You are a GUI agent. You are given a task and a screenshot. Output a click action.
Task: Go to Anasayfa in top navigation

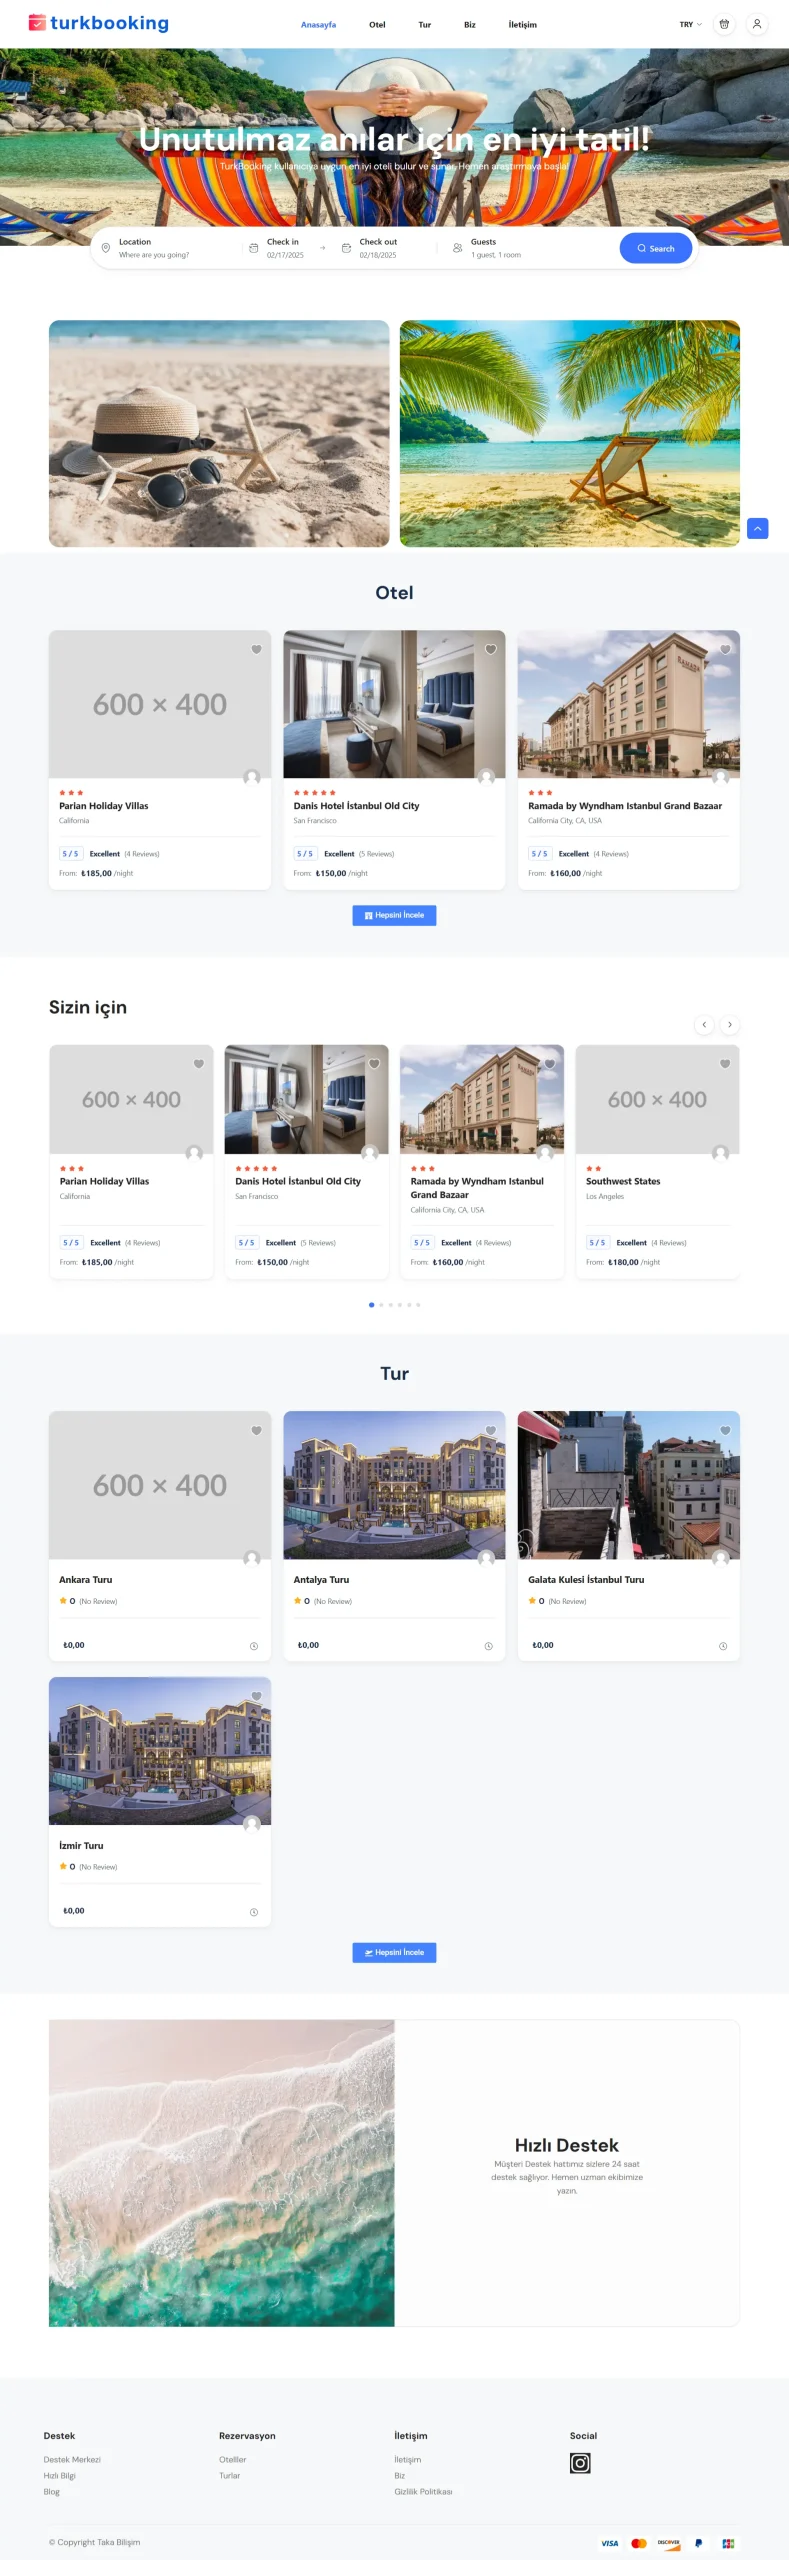point(318,24)
